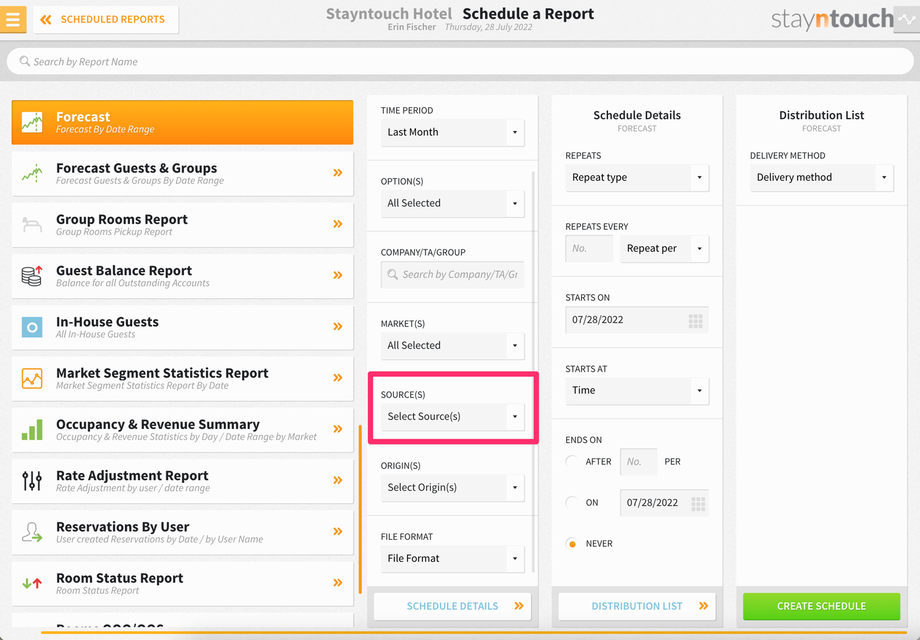Screen dimensions: 920x640
Task: Open the Delivery method dropdown
Action: click(x=821, y=178)
